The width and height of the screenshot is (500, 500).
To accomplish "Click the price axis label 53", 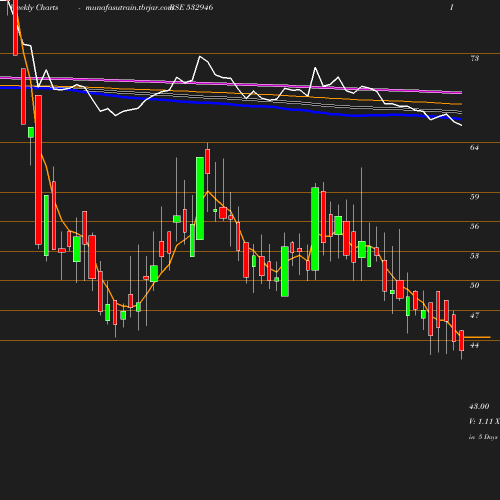I will 474,256.
